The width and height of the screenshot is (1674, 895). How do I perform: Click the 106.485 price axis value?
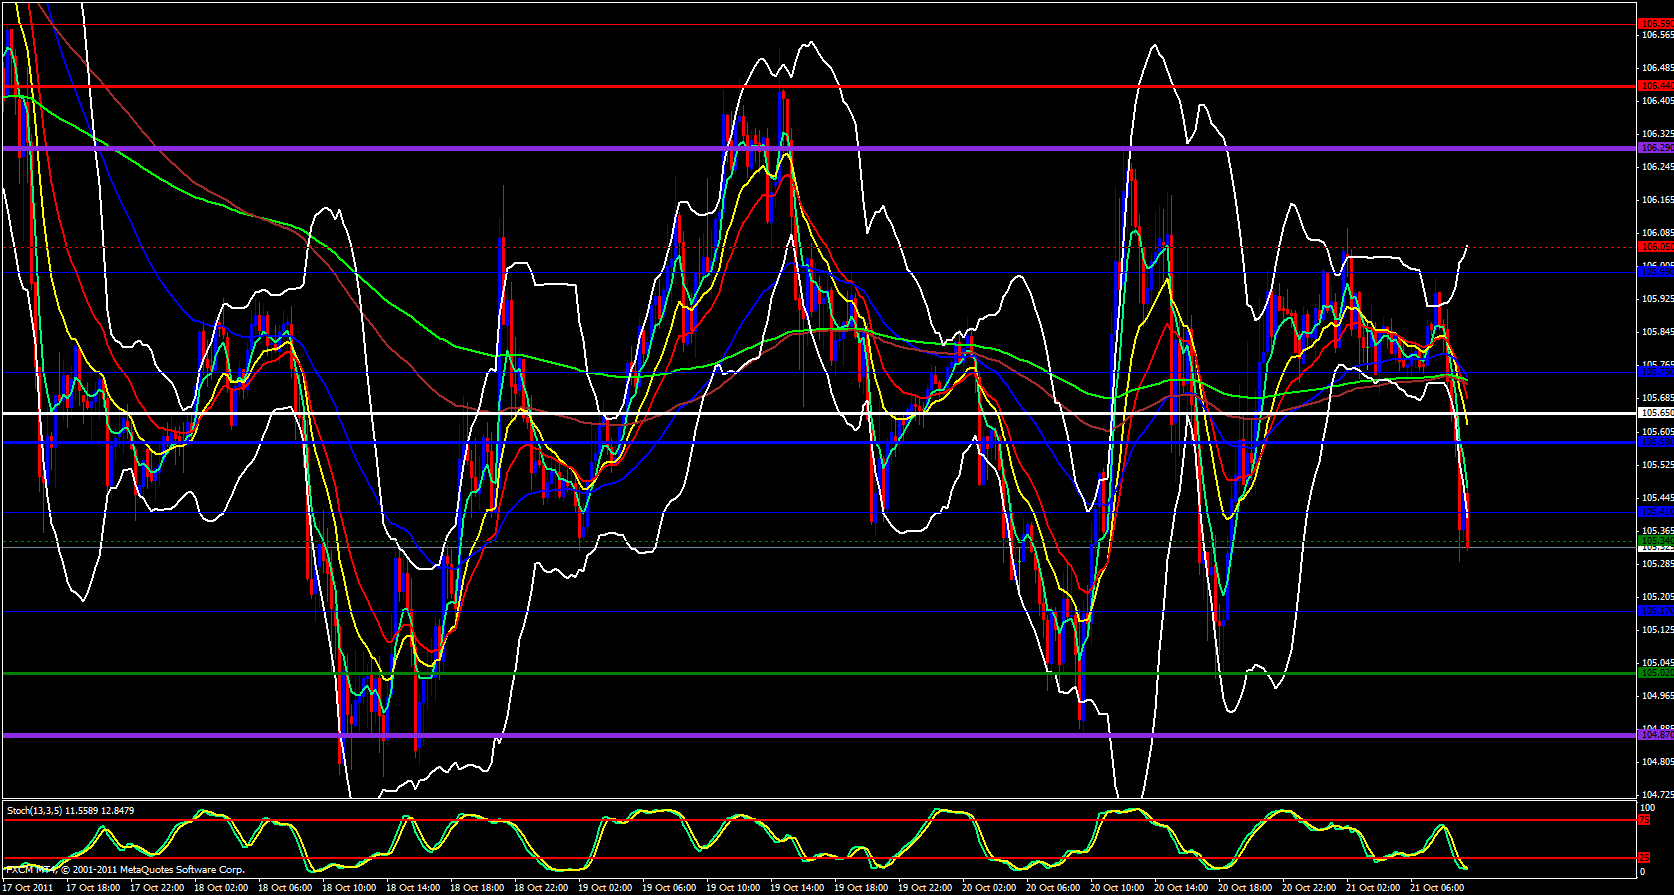tap(1657, 68)
